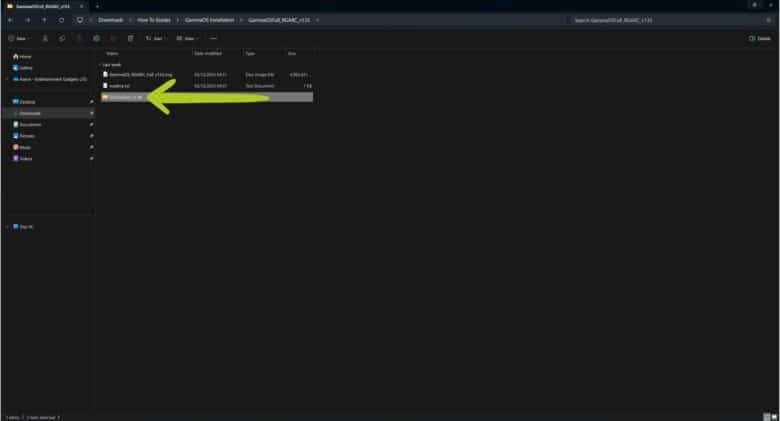The width and height of the screenshot is (780, 421).
Task: Refresh the current folder view
Action: pos(61,19)
